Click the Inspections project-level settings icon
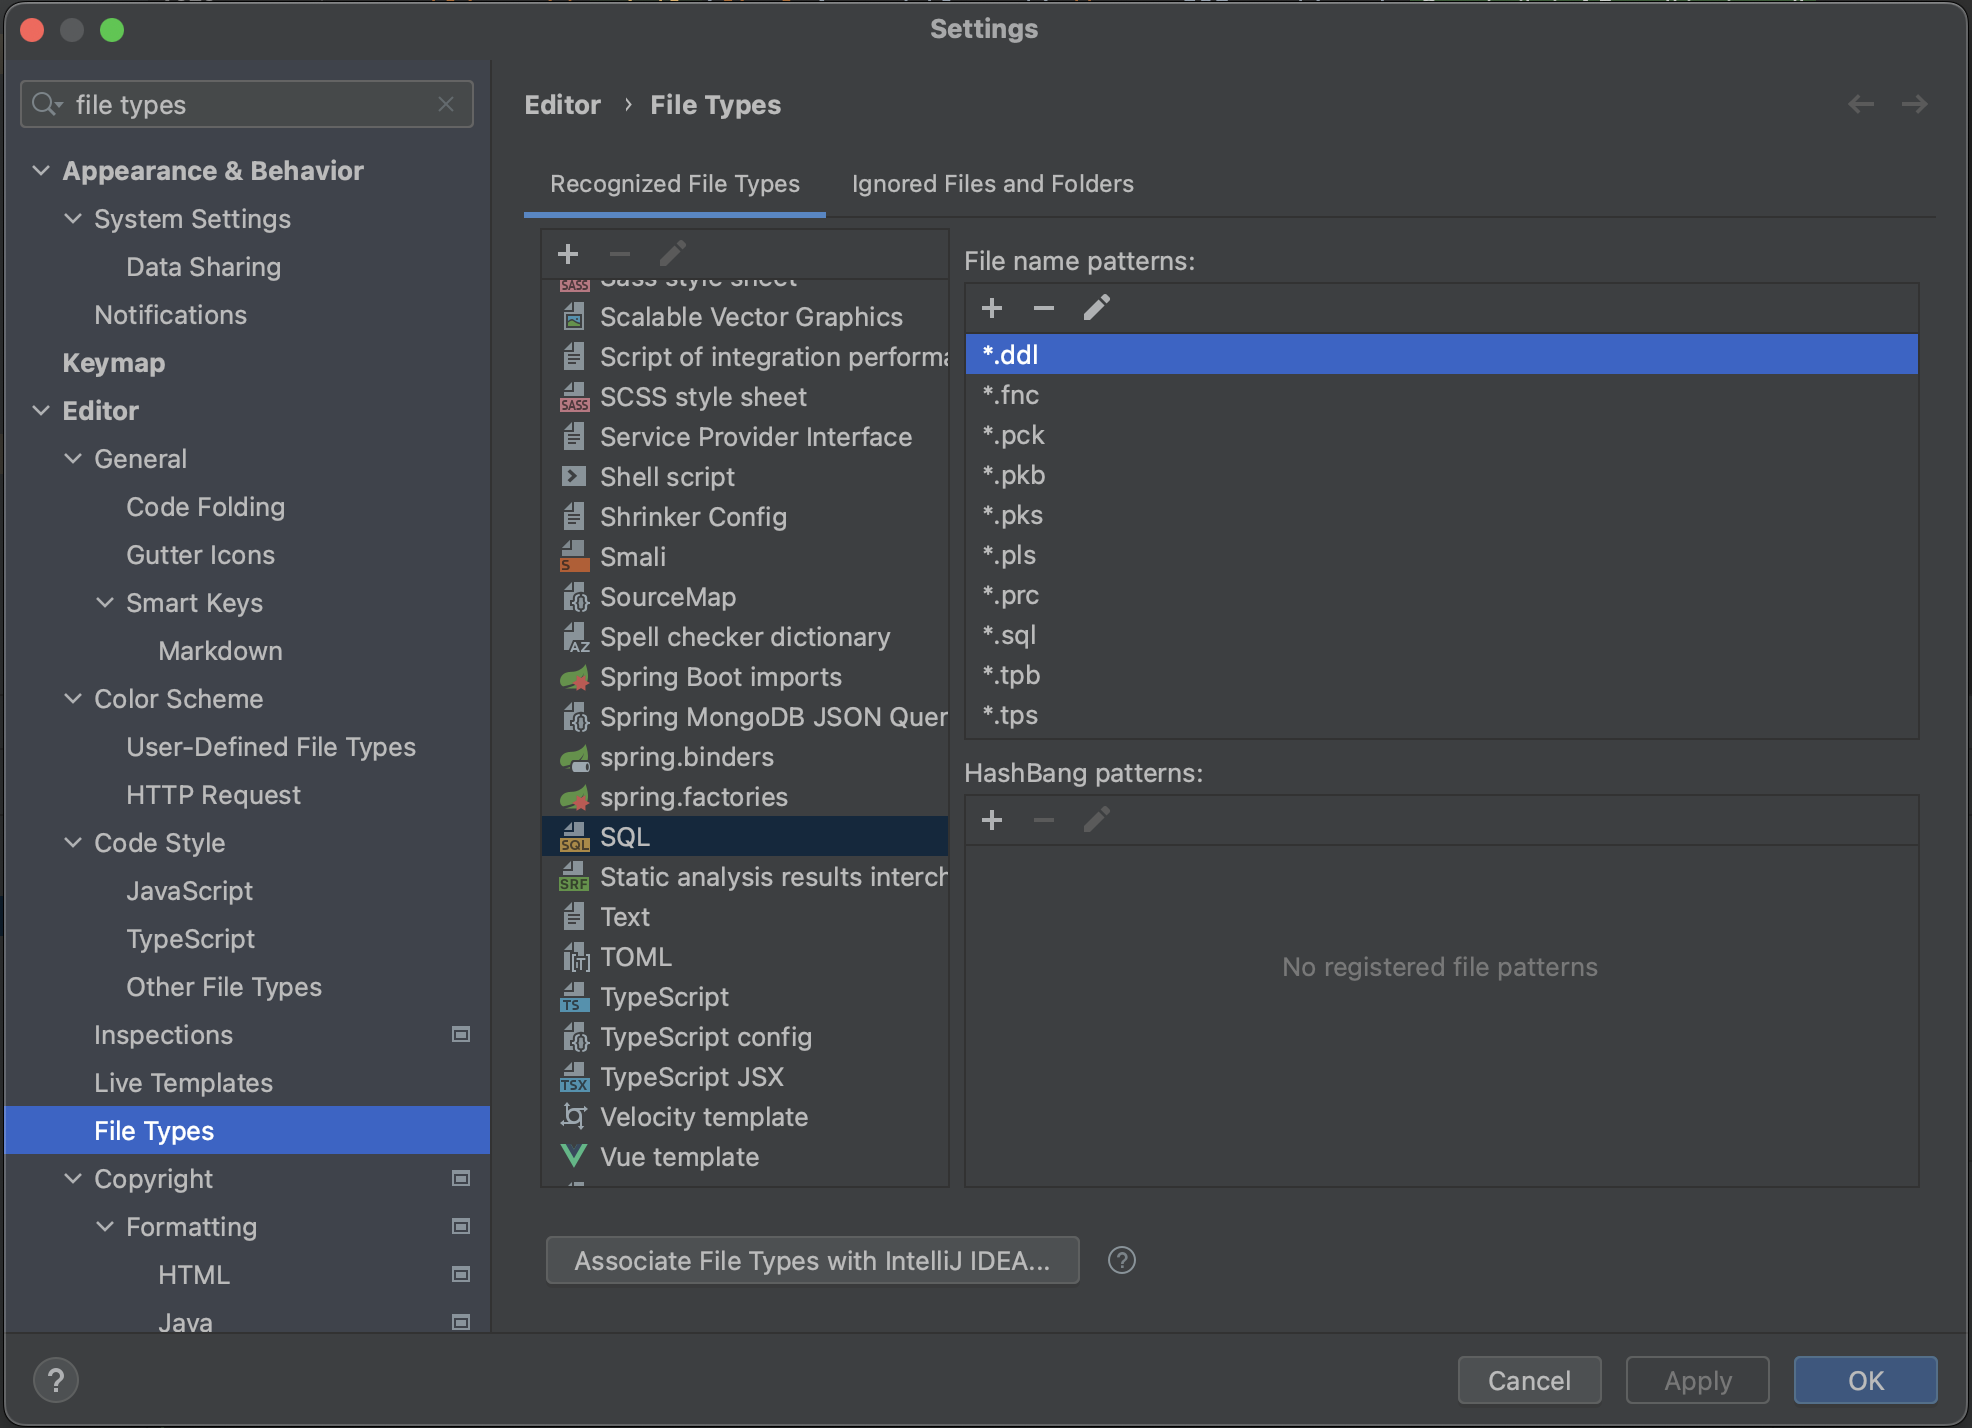The height and width of the screenshot is (1428, 1972). pyautogui.click(x=461, y=1035)
